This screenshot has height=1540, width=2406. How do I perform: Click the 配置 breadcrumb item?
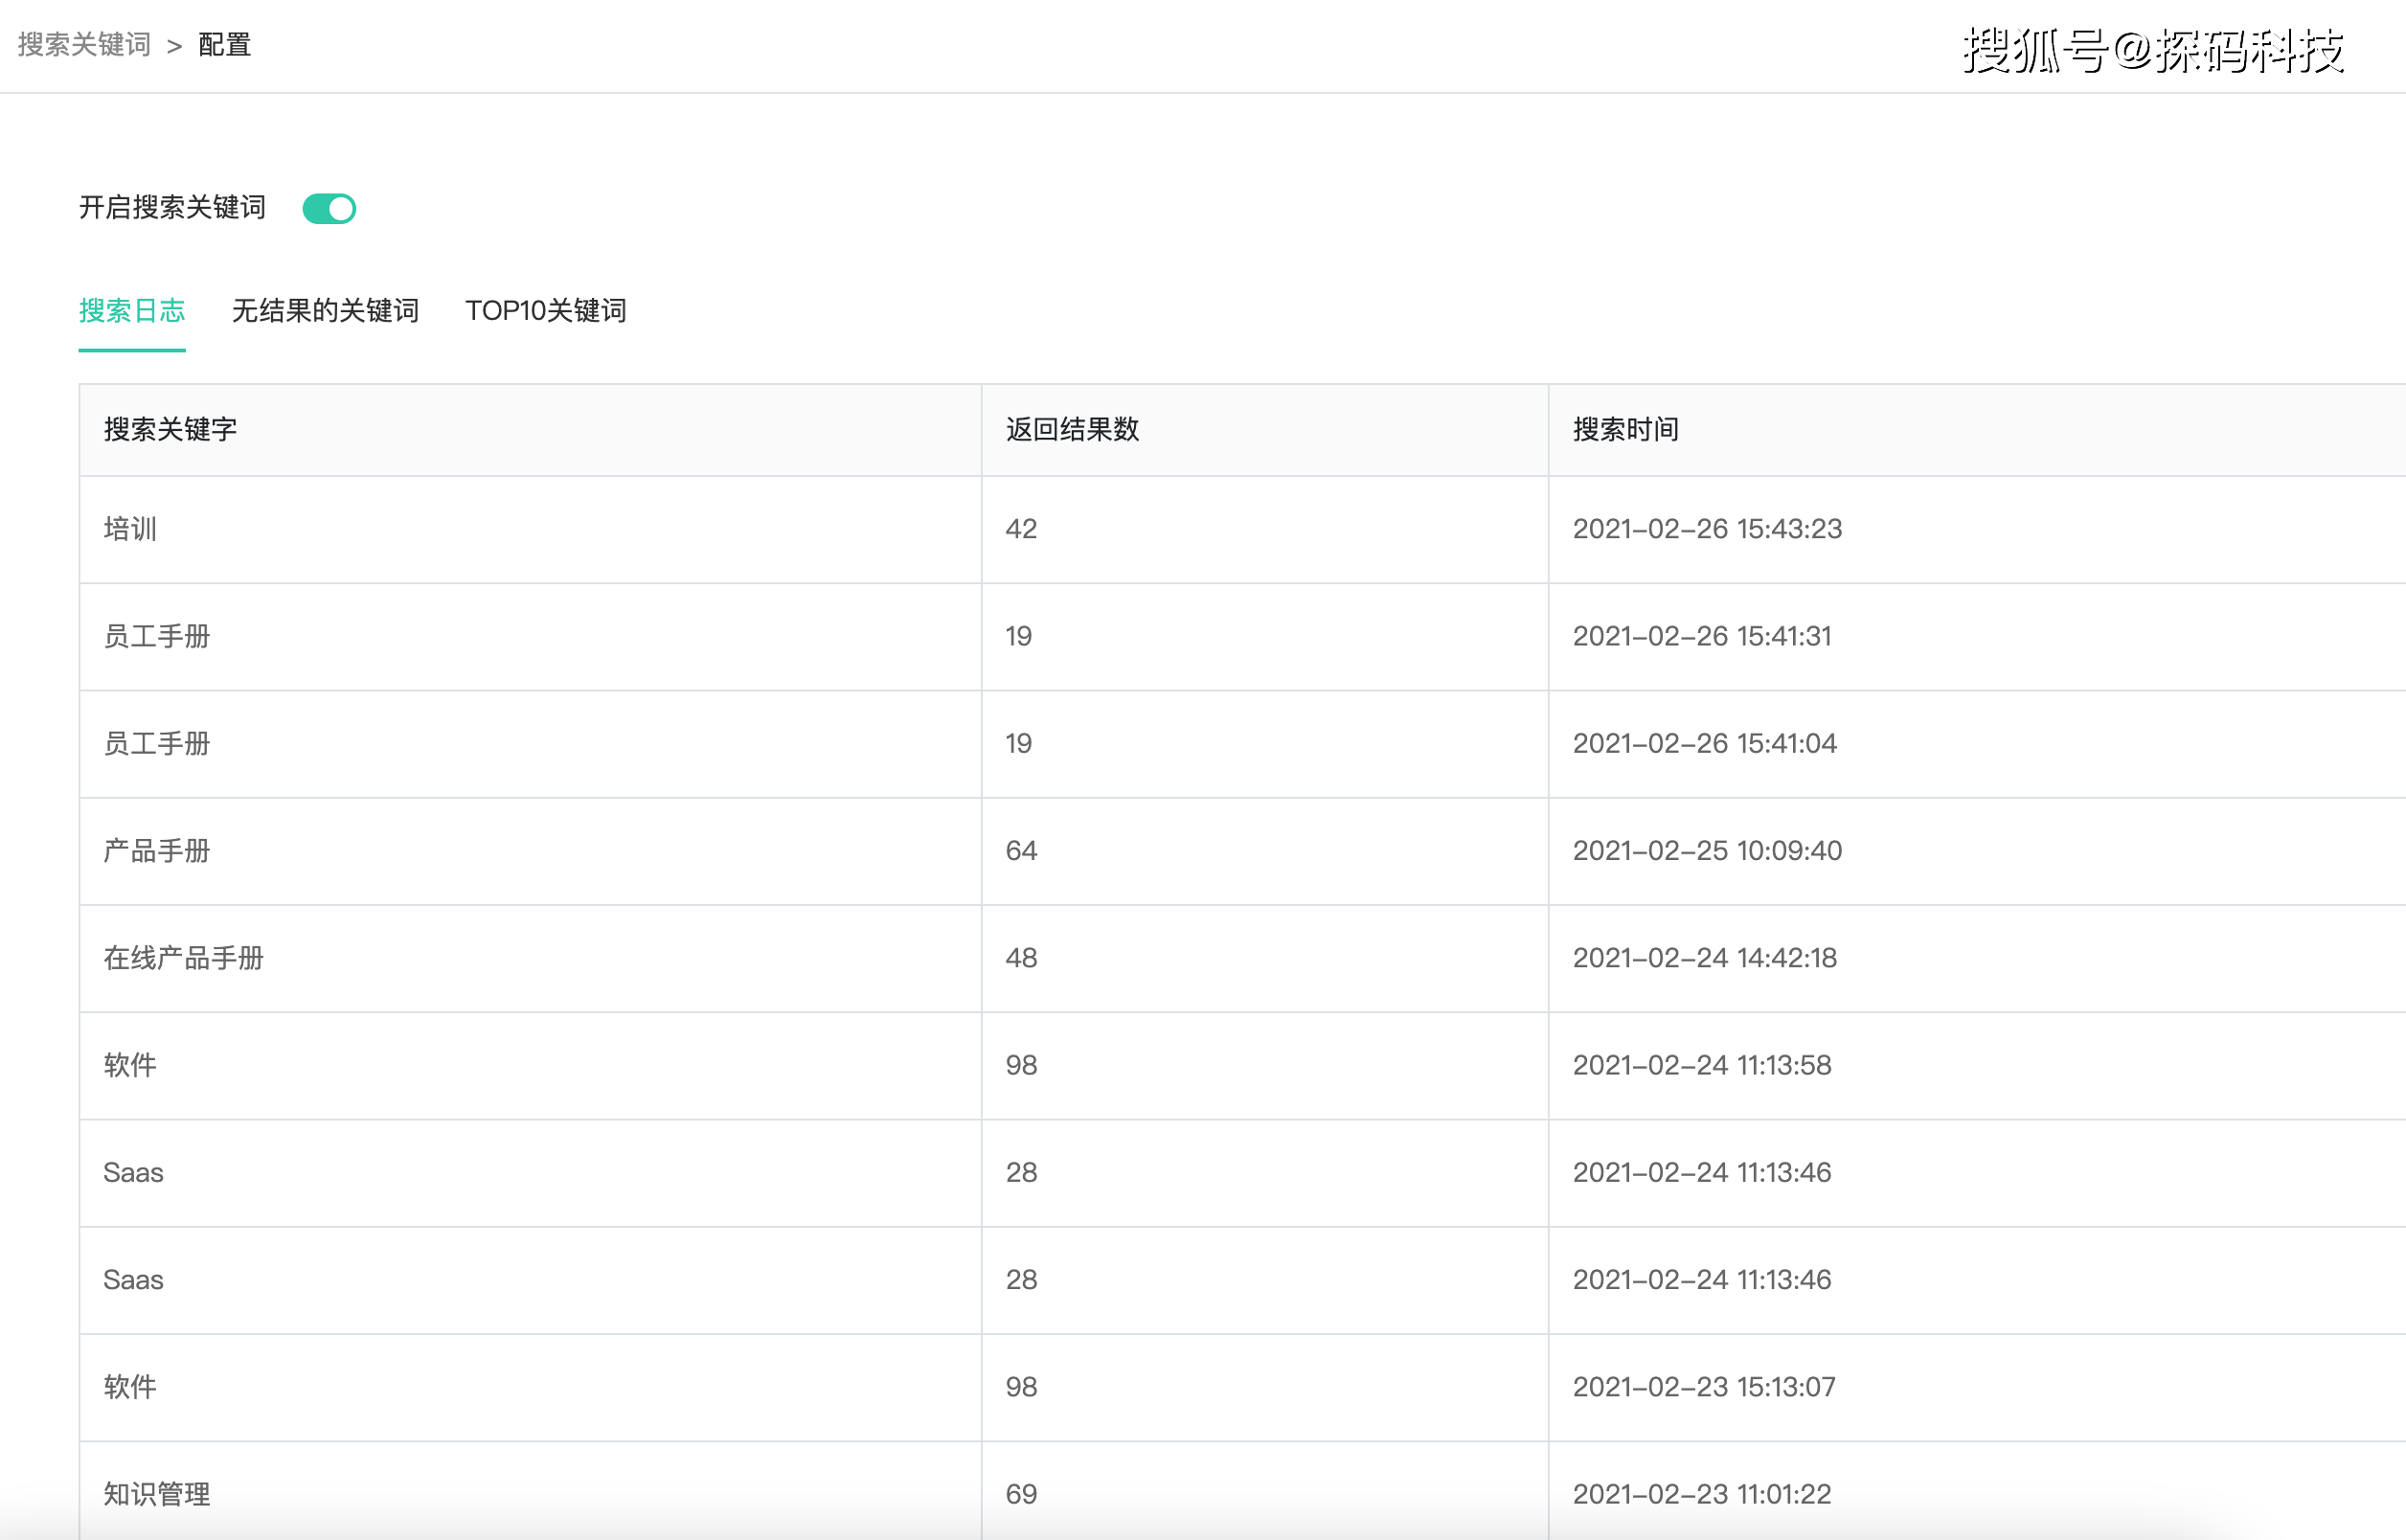pos(224,45)
